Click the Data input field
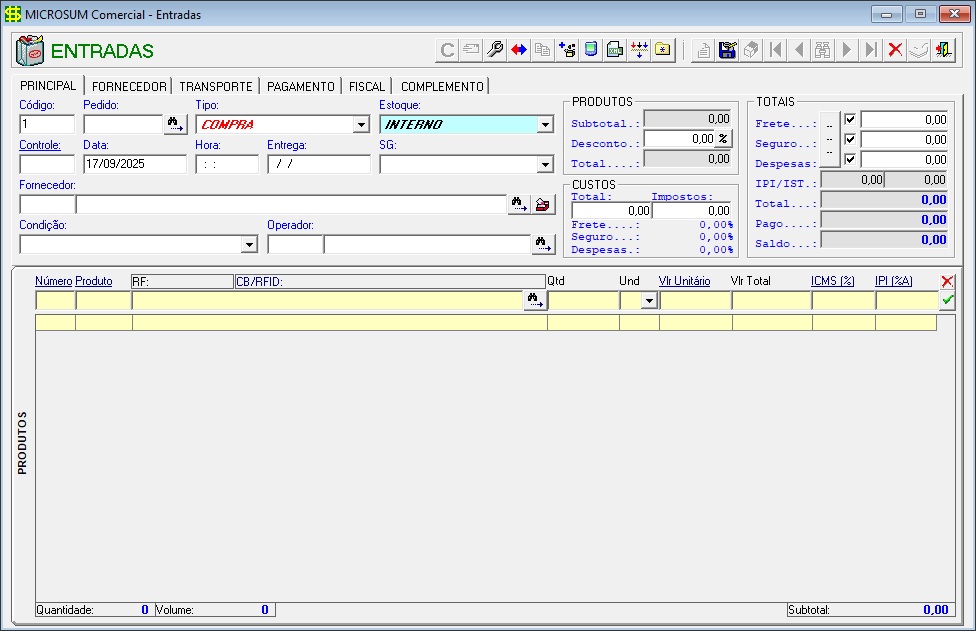 (134, 164)
